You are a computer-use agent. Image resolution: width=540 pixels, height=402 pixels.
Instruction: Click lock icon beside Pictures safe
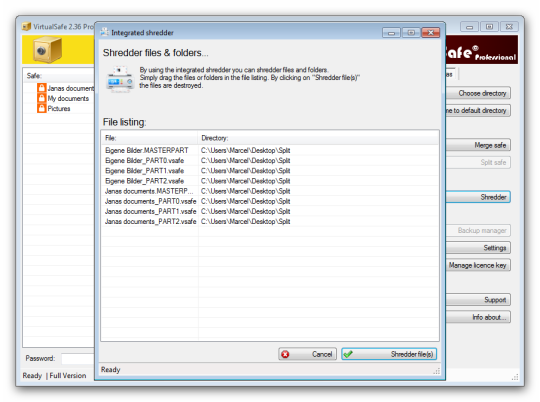[x=42, y=109]
